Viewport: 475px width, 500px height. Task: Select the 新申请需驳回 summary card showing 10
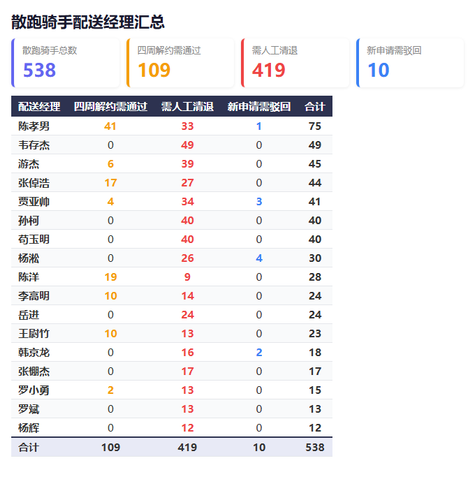pyautogui.click(x=410, y=63)
